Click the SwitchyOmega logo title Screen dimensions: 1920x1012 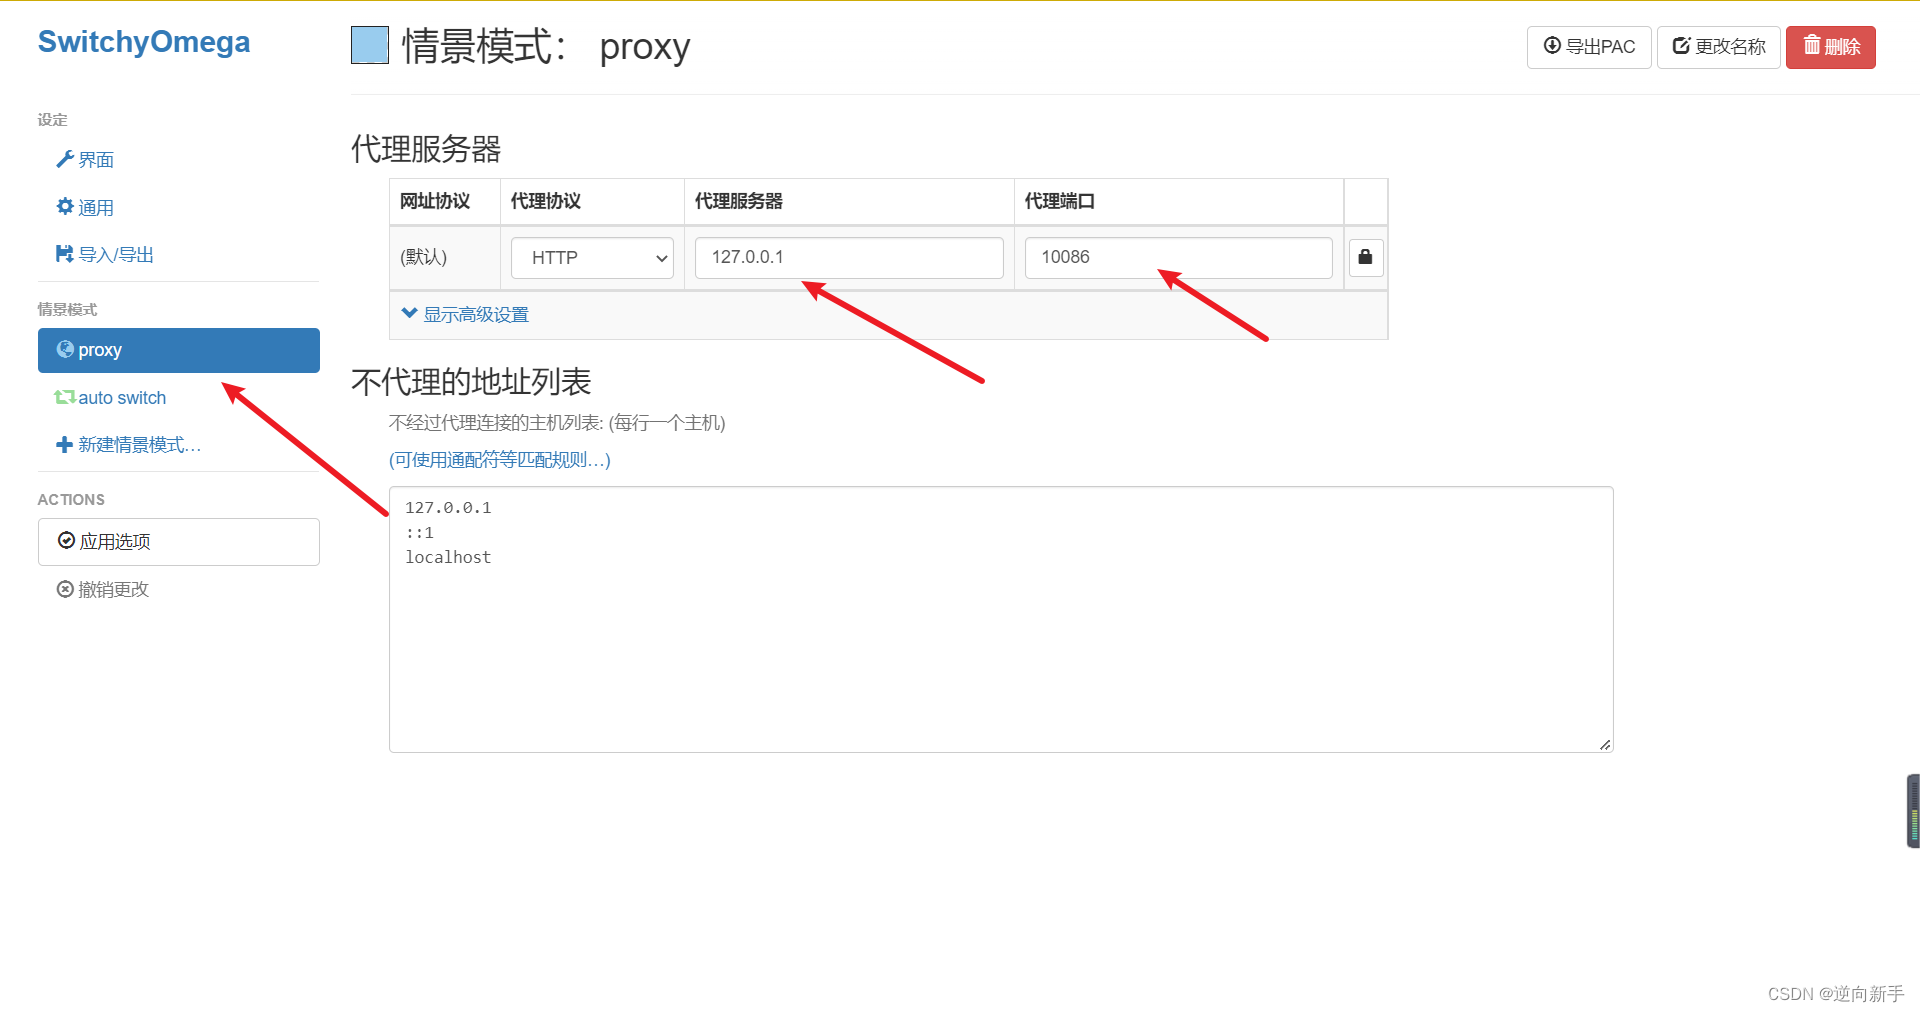point(144,42)
